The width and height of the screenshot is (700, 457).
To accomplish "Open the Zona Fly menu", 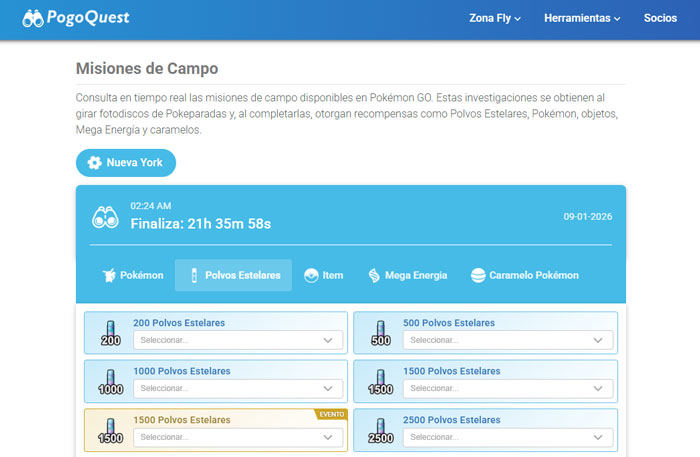I will click(494, 18).
